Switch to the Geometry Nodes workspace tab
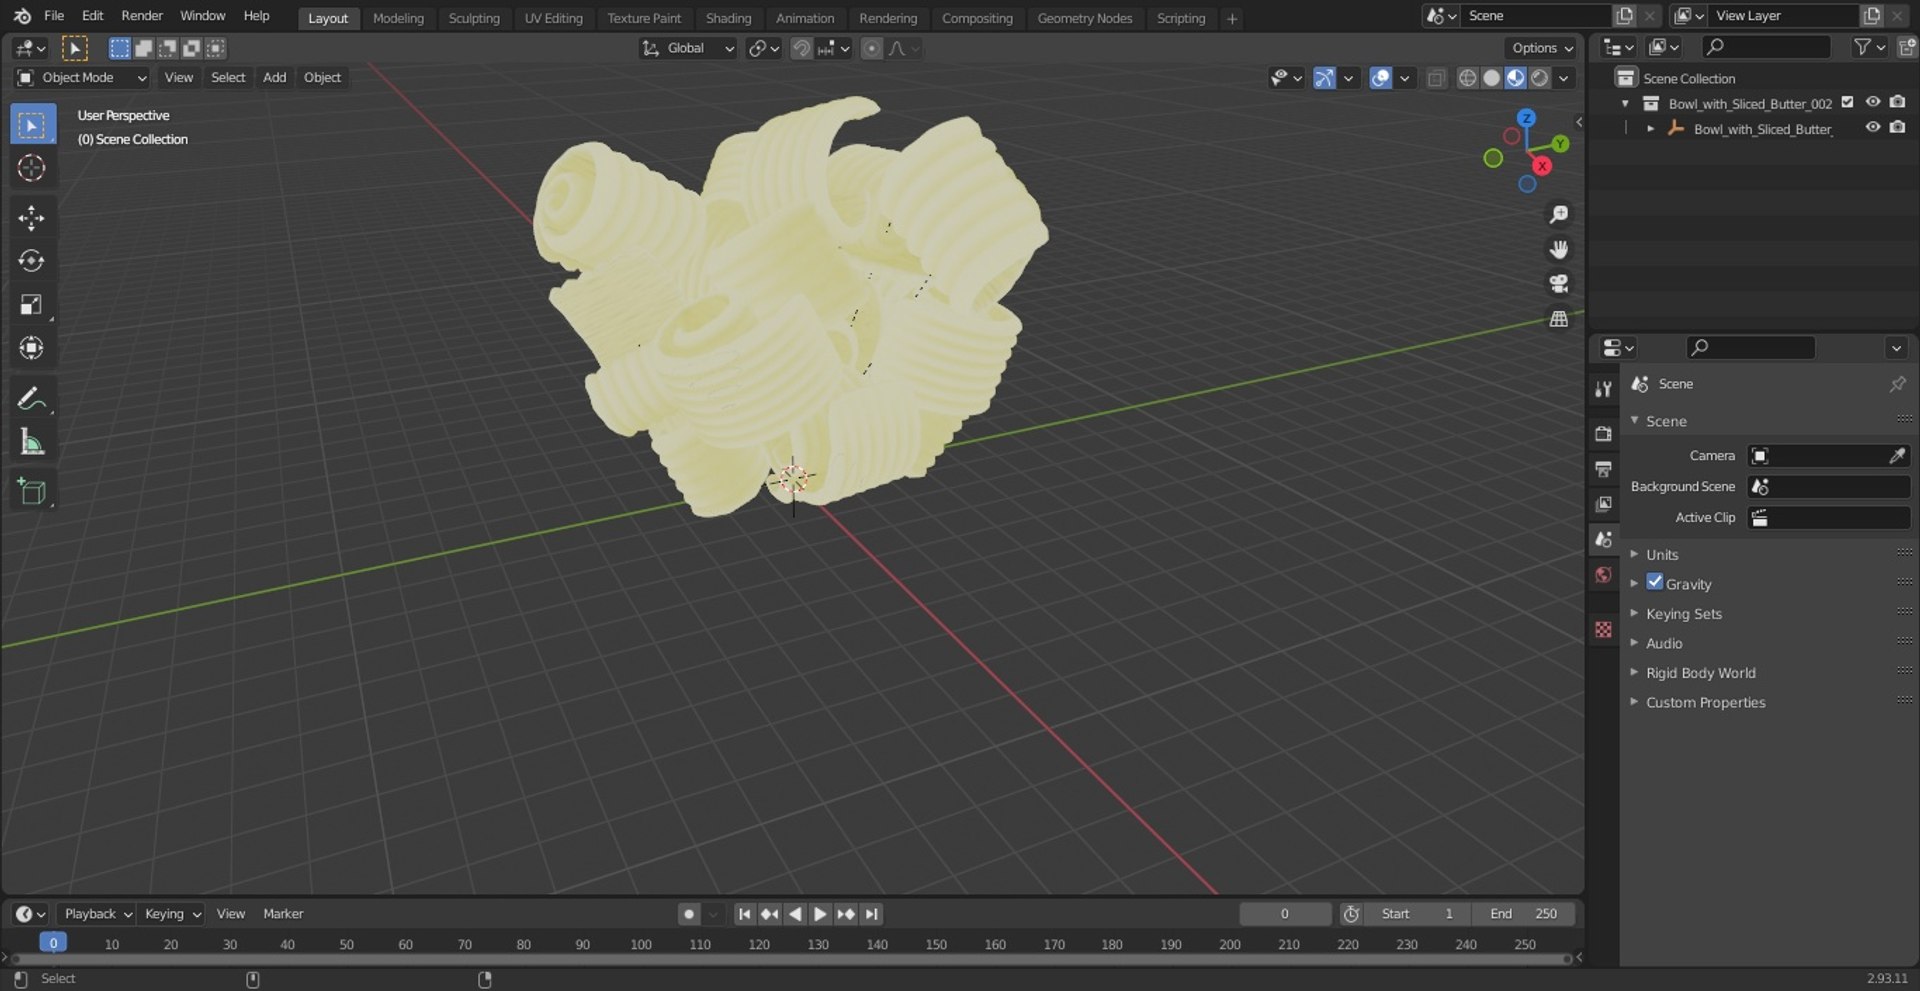The image size is (1920, 991). 1085,18
